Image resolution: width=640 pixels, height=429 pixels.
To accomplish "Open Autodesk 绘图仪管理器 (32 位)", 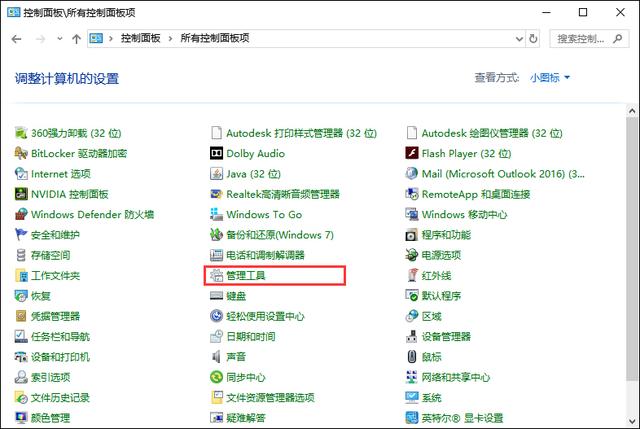I will tap(492, 133).
